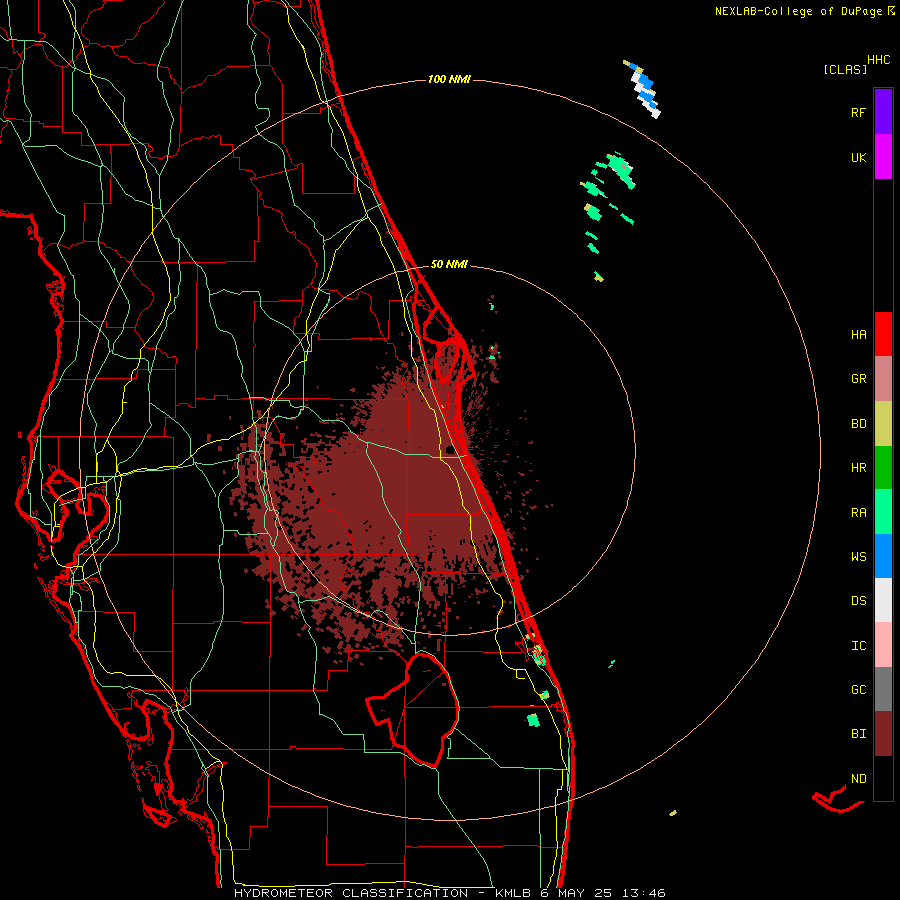Click the "[CLAS]" units label
Viewport: 900px width, 900px height.
coord(845,69)
